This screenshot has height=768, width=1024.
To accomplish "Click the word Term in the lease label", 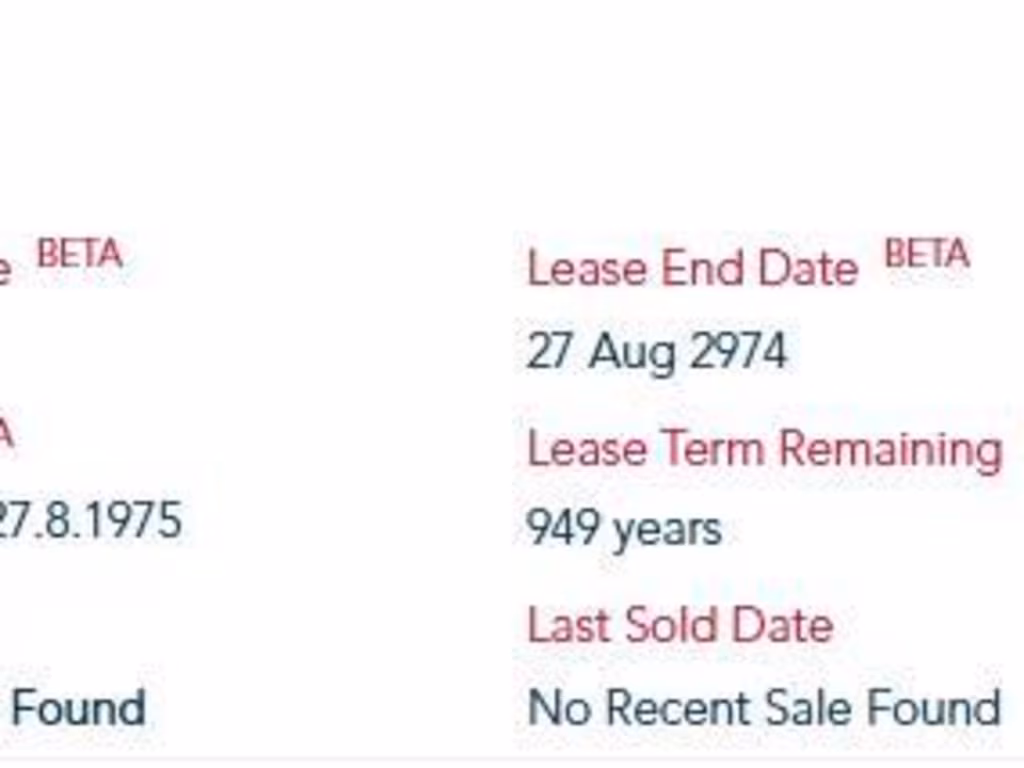I will pyautogui.click(x=713, y=448).
